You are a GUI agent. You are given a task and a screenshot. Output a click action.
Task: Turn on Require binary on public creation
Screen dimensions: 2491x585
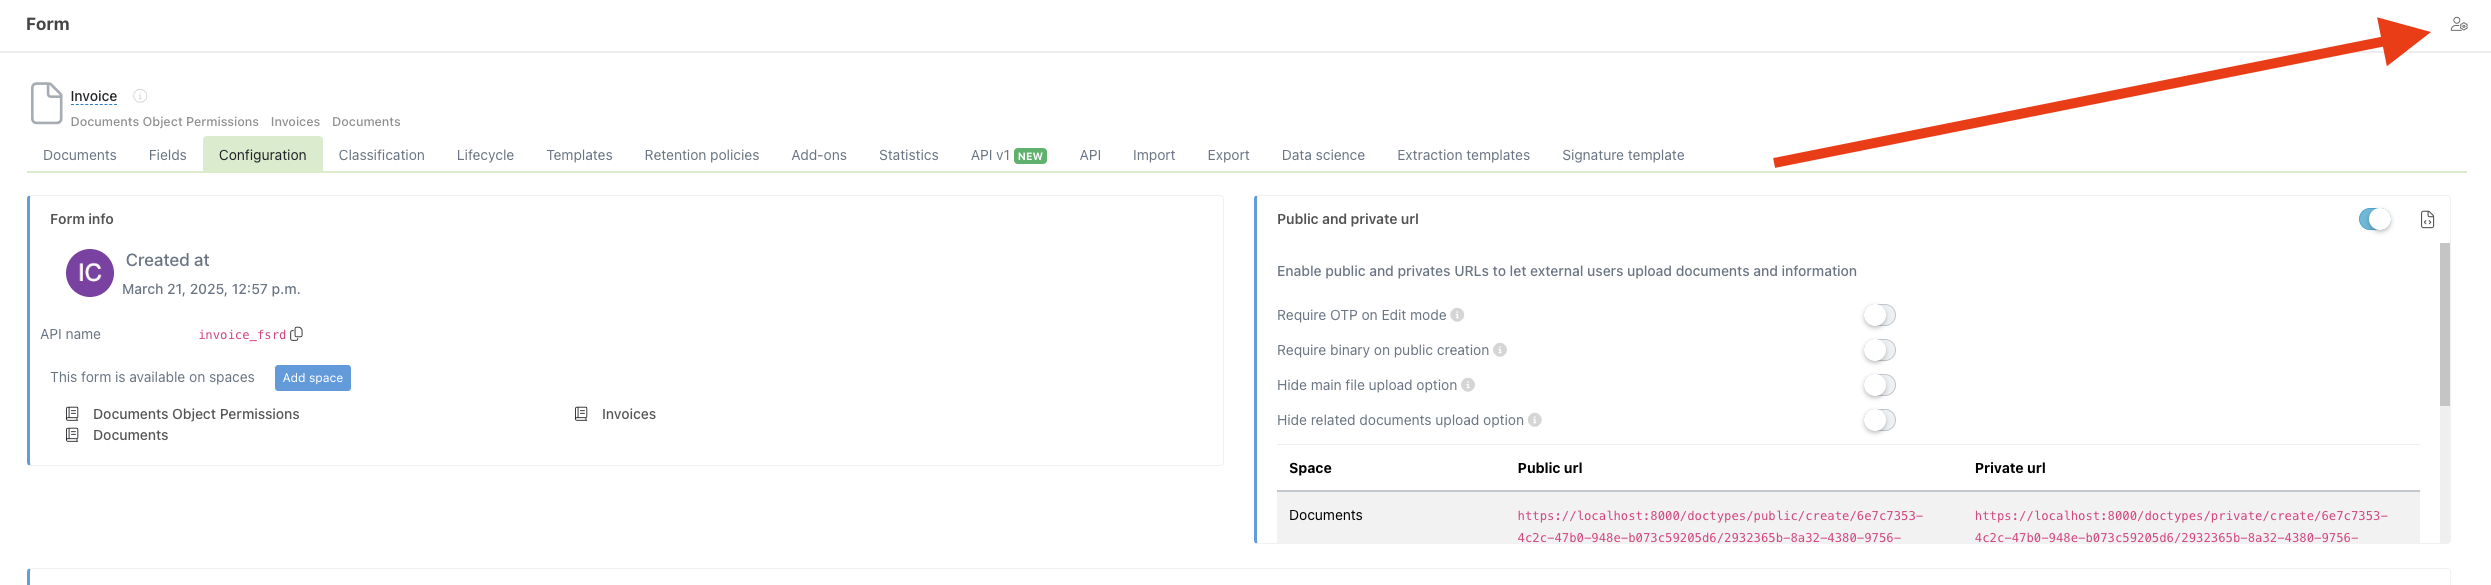coord(1879,350)
